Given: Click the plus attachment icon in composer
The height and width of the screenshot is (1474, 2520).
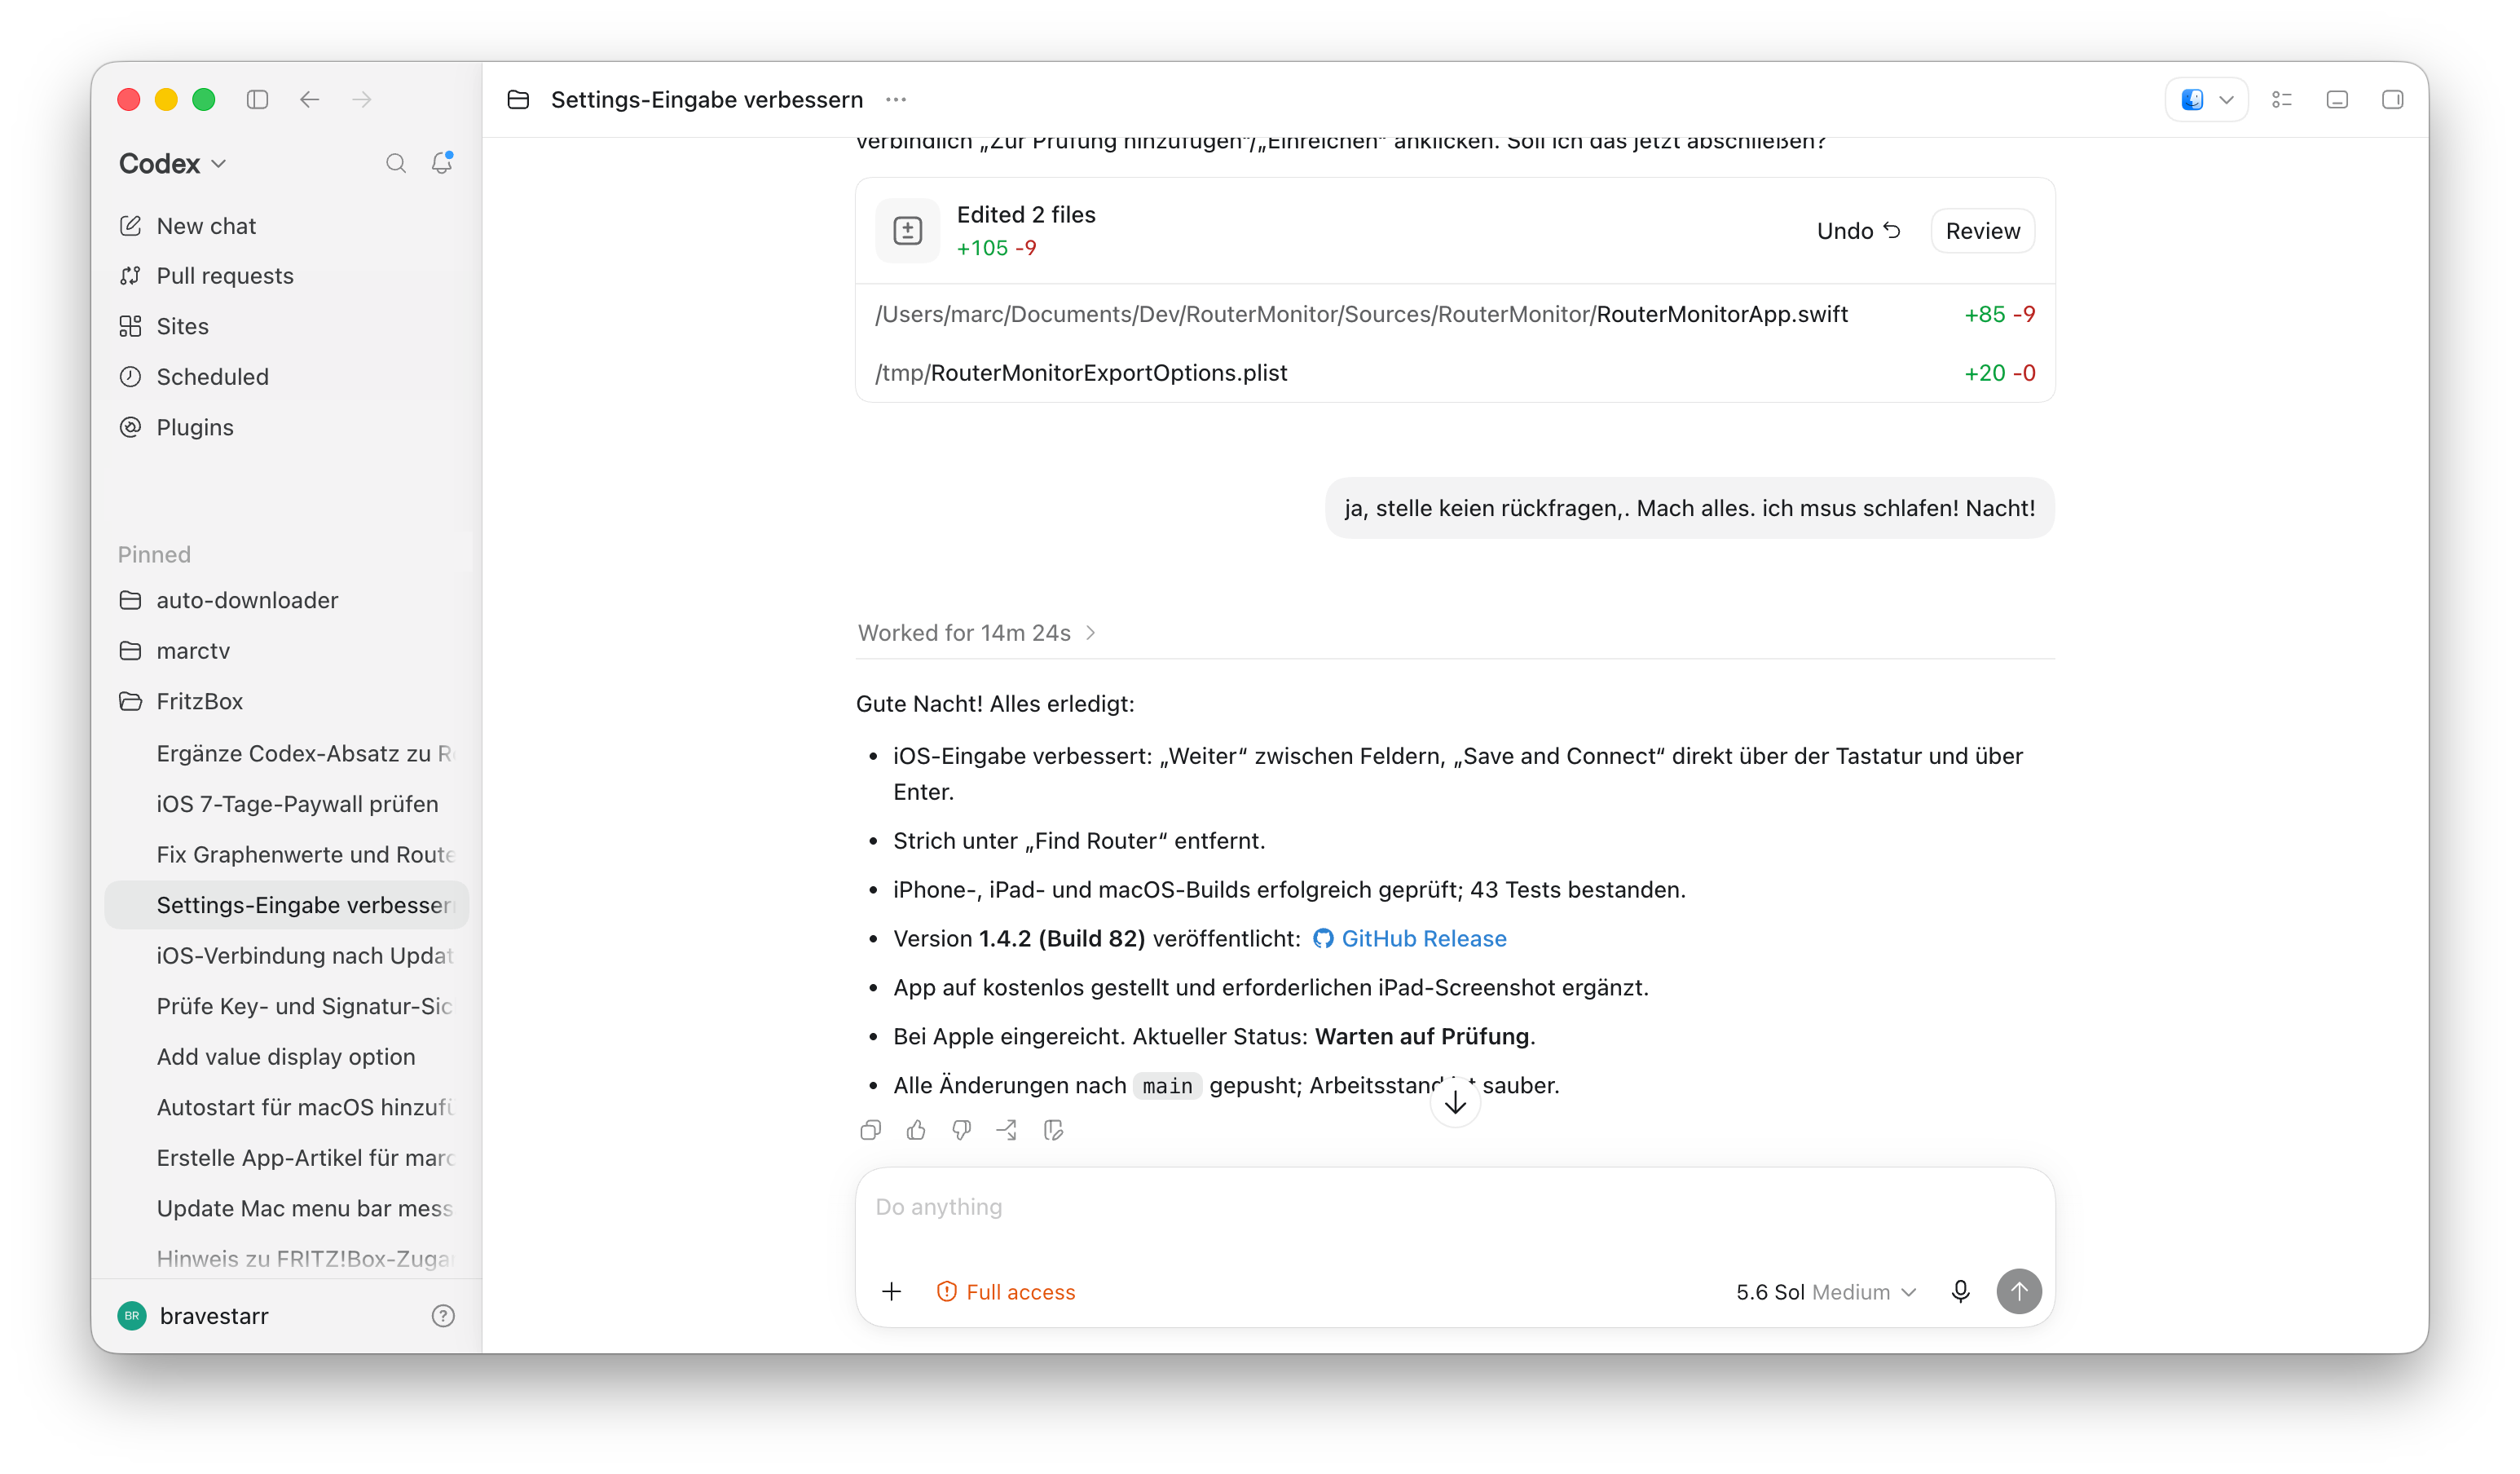Looking at the screenshot, I should 892,1291.
